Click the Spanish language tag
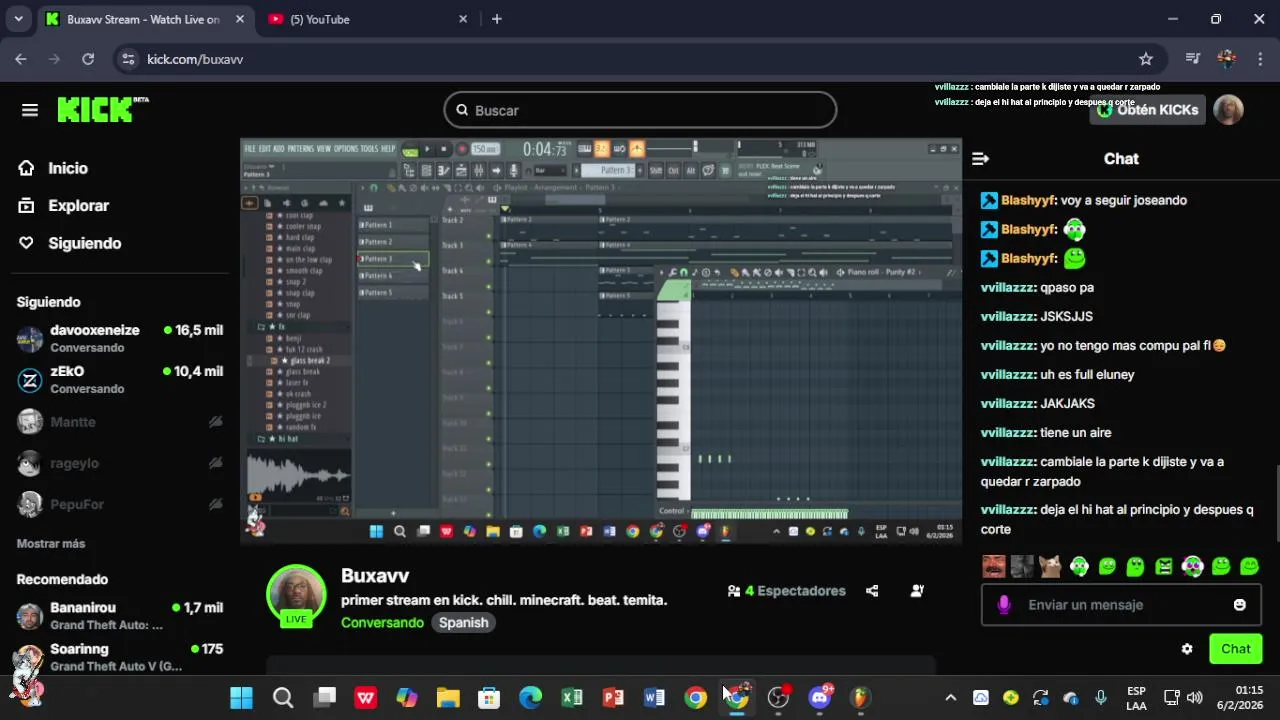Image resolution: width=1280 pixels, height=720 pixels. click(x=463, y=622)
